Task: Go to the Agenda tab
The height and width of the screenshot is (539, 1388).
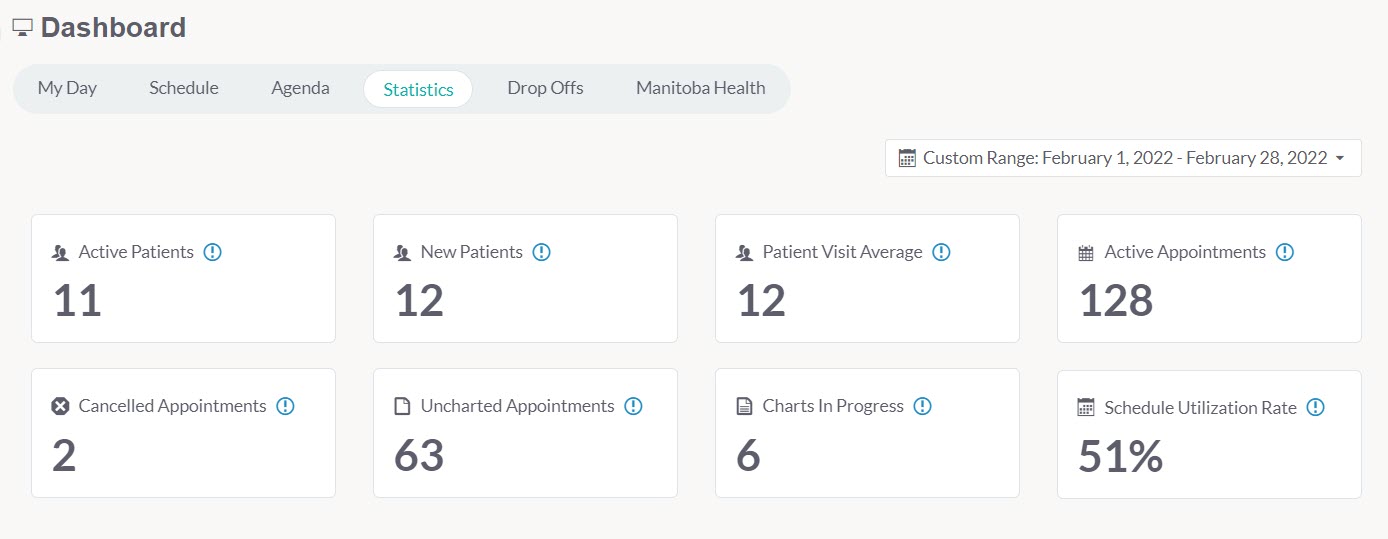Action: [300, 88]
